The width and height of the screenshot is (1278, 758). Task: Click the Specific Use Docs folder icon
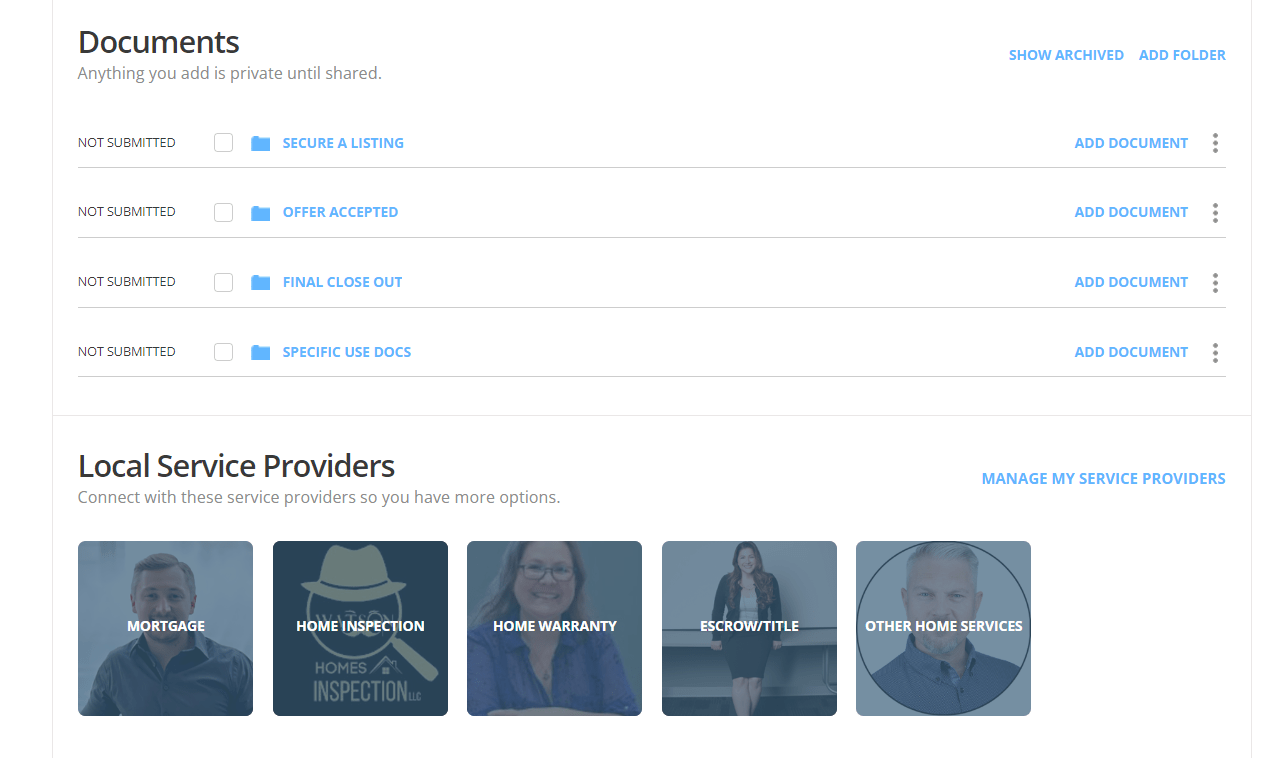261,352
